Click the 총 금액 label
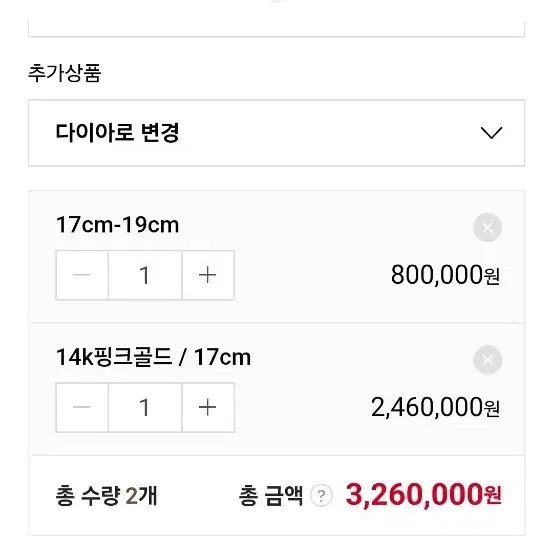553x553 pixels. (x=271, y=496)
